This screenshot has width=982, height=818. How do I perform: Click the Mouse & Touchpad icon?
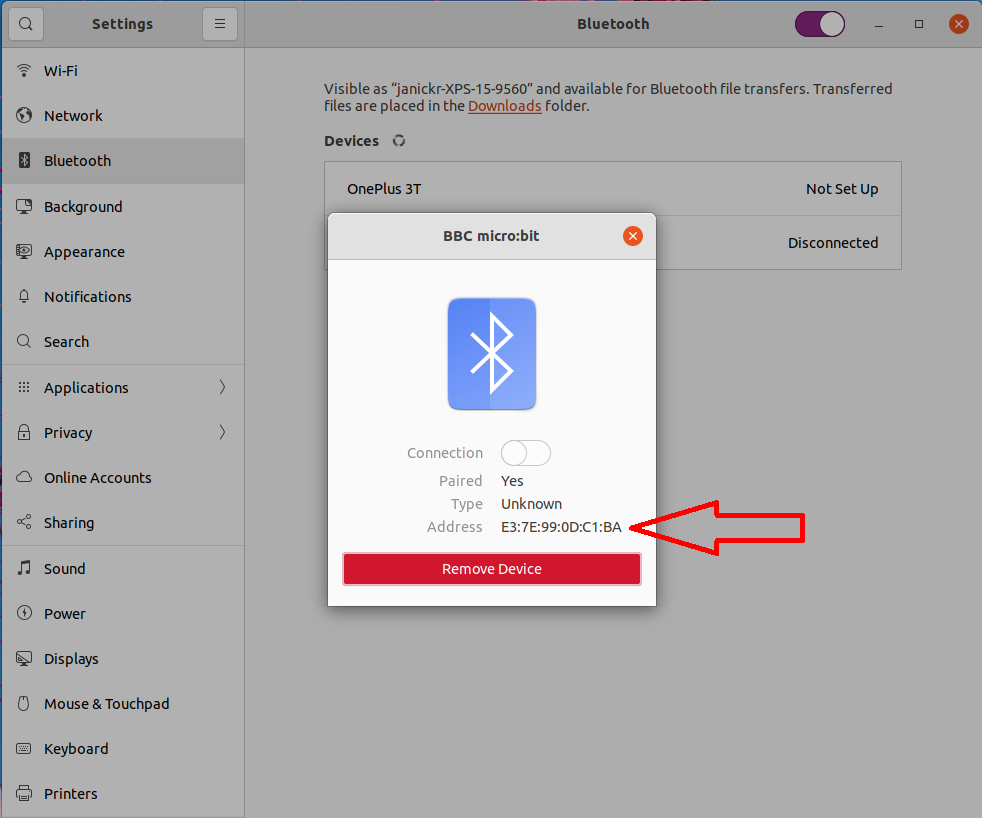coord(24,703)
